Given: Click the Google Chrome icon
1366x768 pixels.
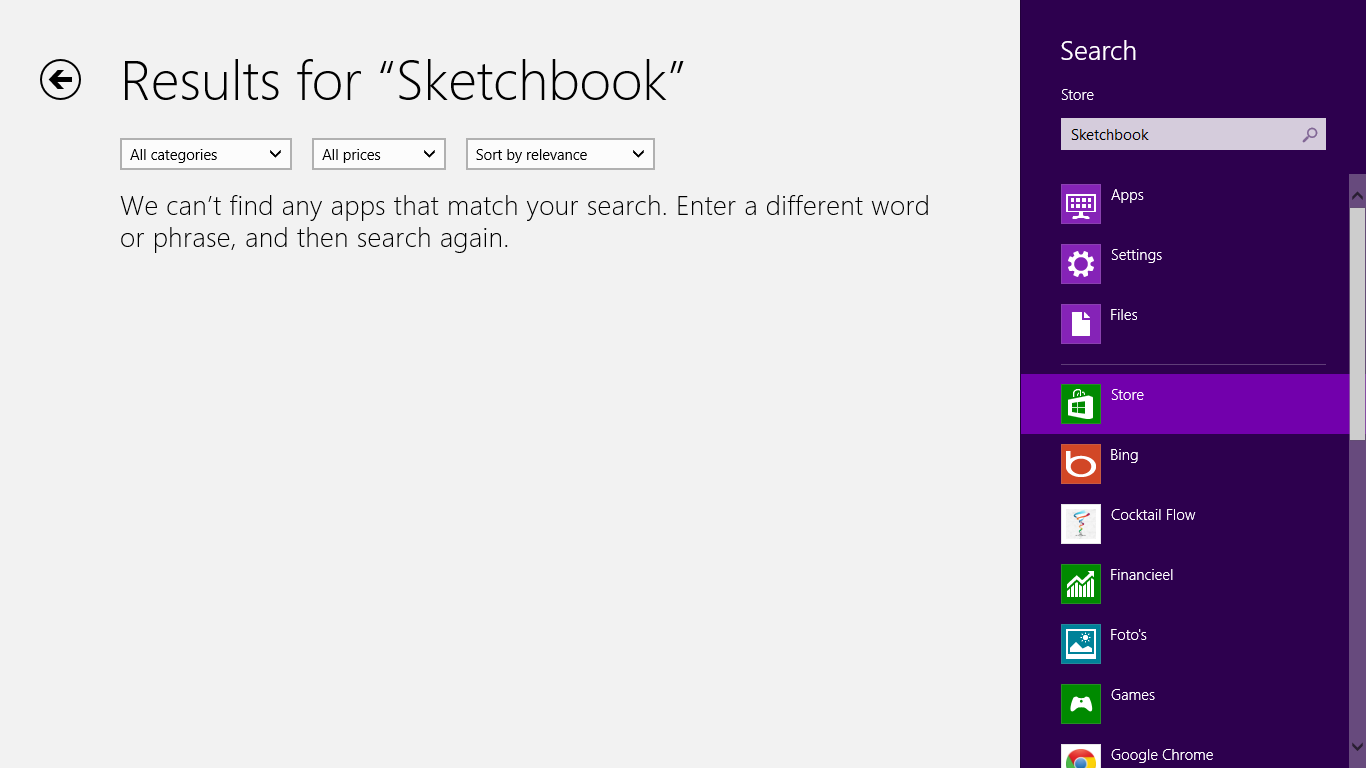Looking at the screenshot, I should pyautogui.click(x=1081, y=757).
